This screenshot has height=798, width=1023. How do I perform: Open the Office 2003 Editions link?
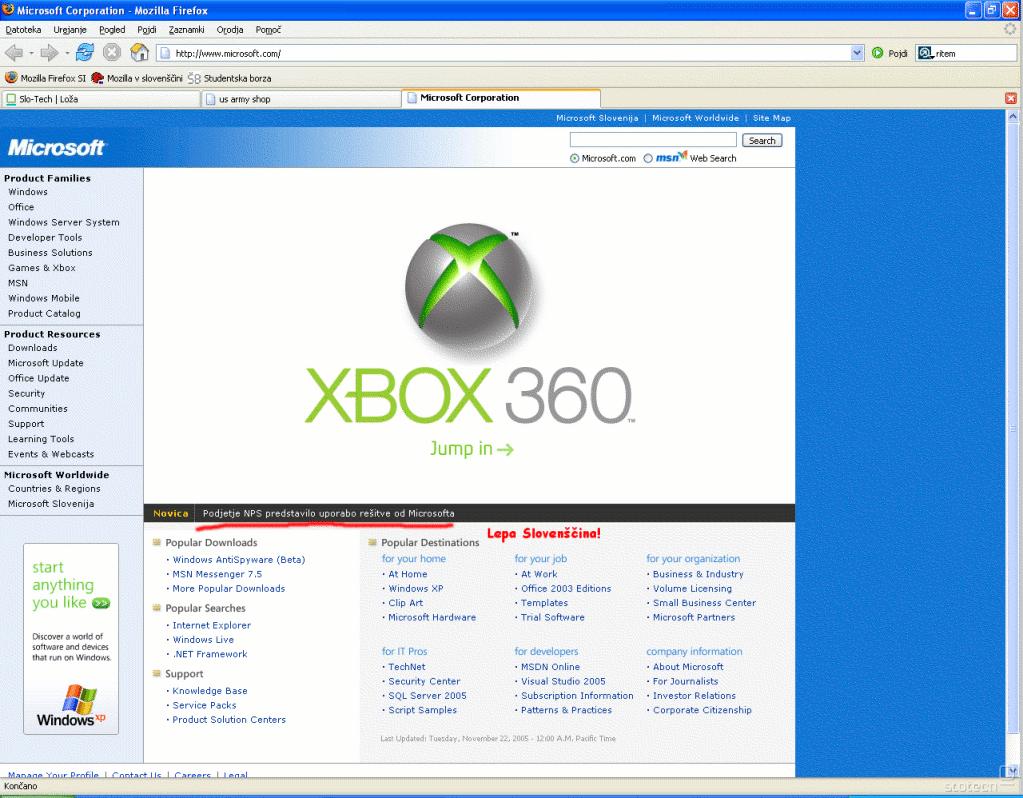point(566,589)
